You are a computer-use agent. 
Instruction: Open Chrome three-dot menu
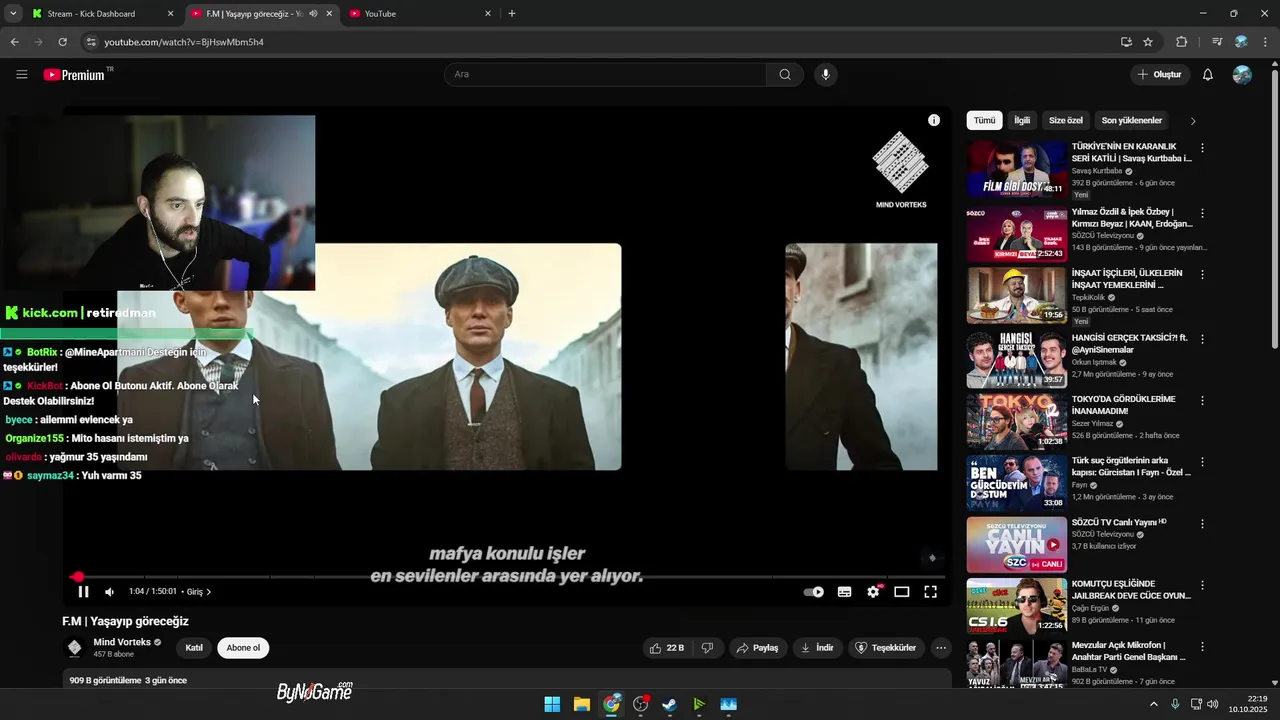coord(1266,42)
